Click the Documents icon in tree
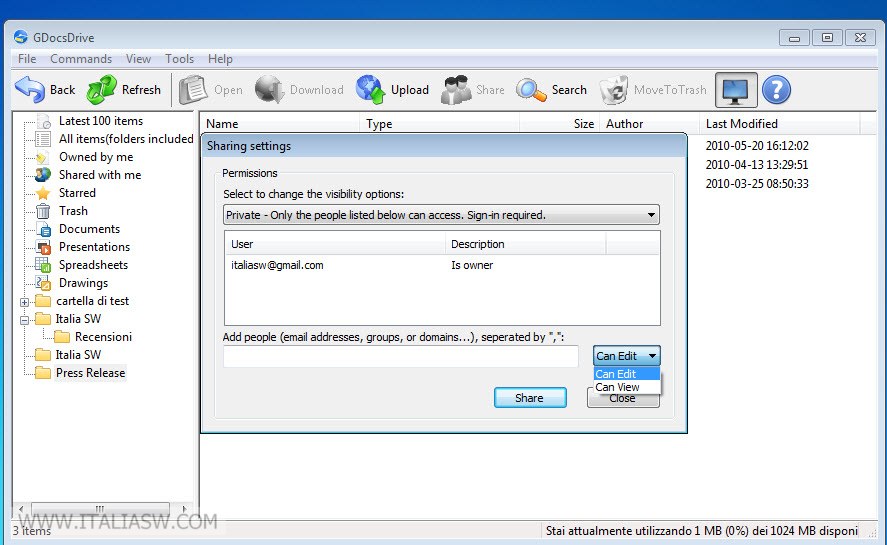The image size is (887, 545). click(x=44, y=229)
